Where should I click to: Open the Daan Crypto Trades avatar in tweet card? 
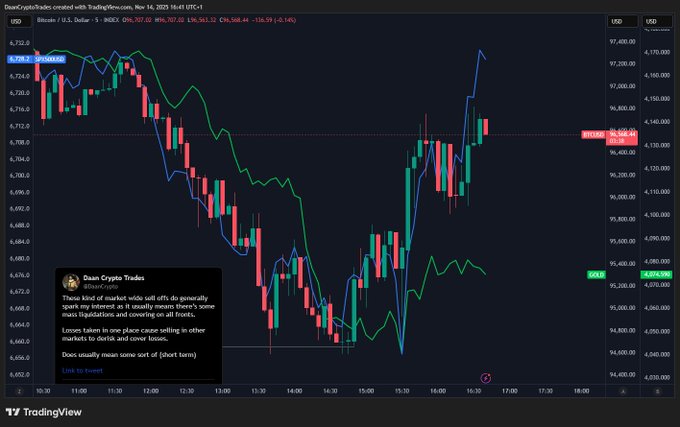pos(71,282)
